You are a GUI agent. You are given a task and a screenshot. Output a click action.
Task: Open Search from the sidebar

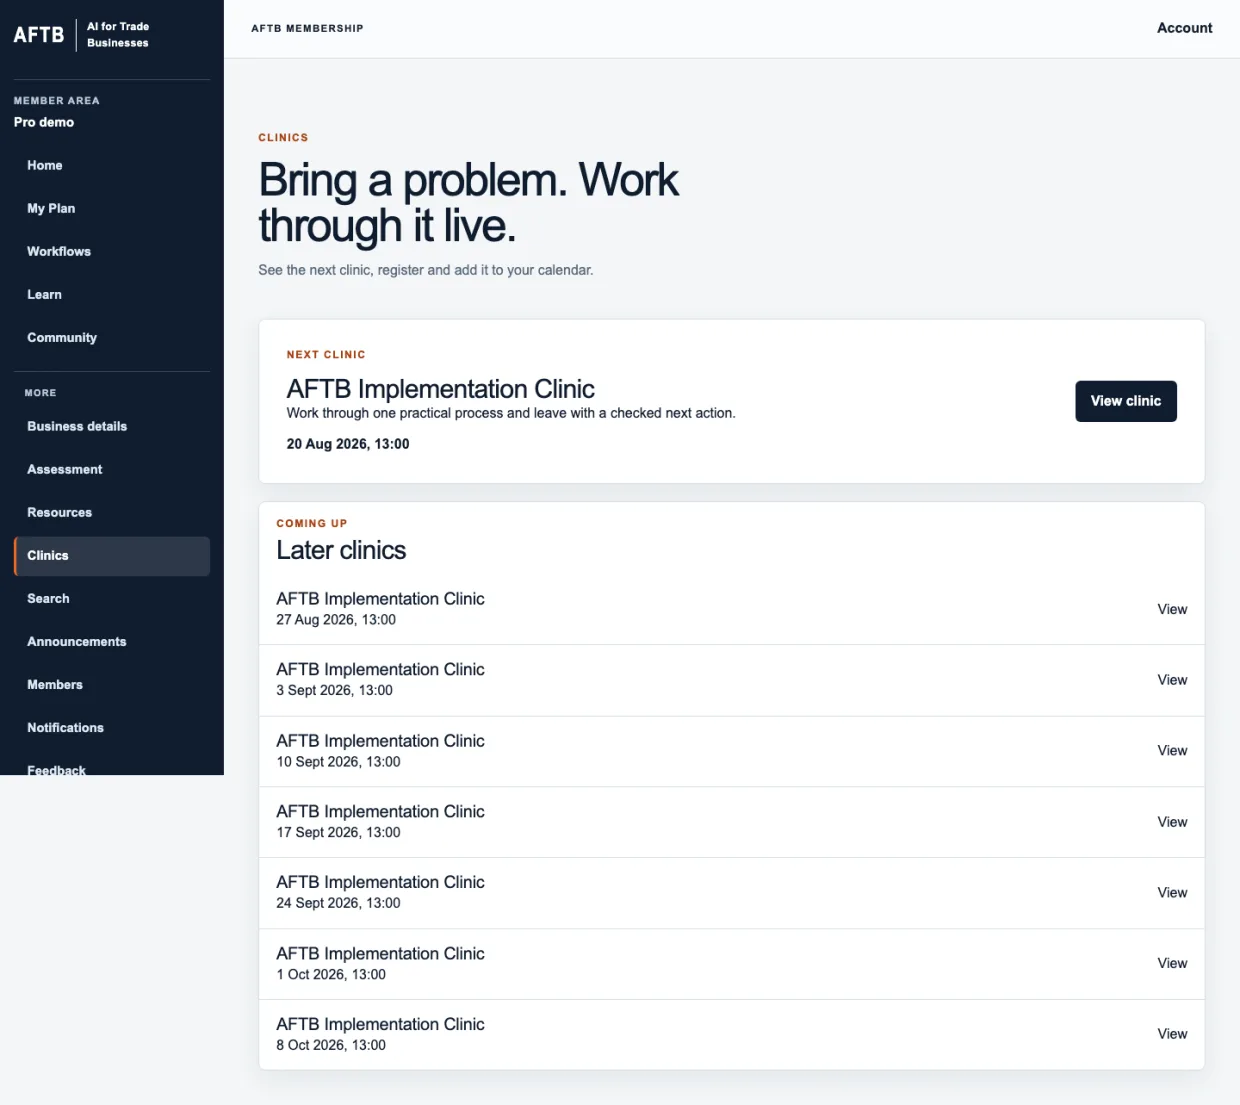(x=112, y=598)
